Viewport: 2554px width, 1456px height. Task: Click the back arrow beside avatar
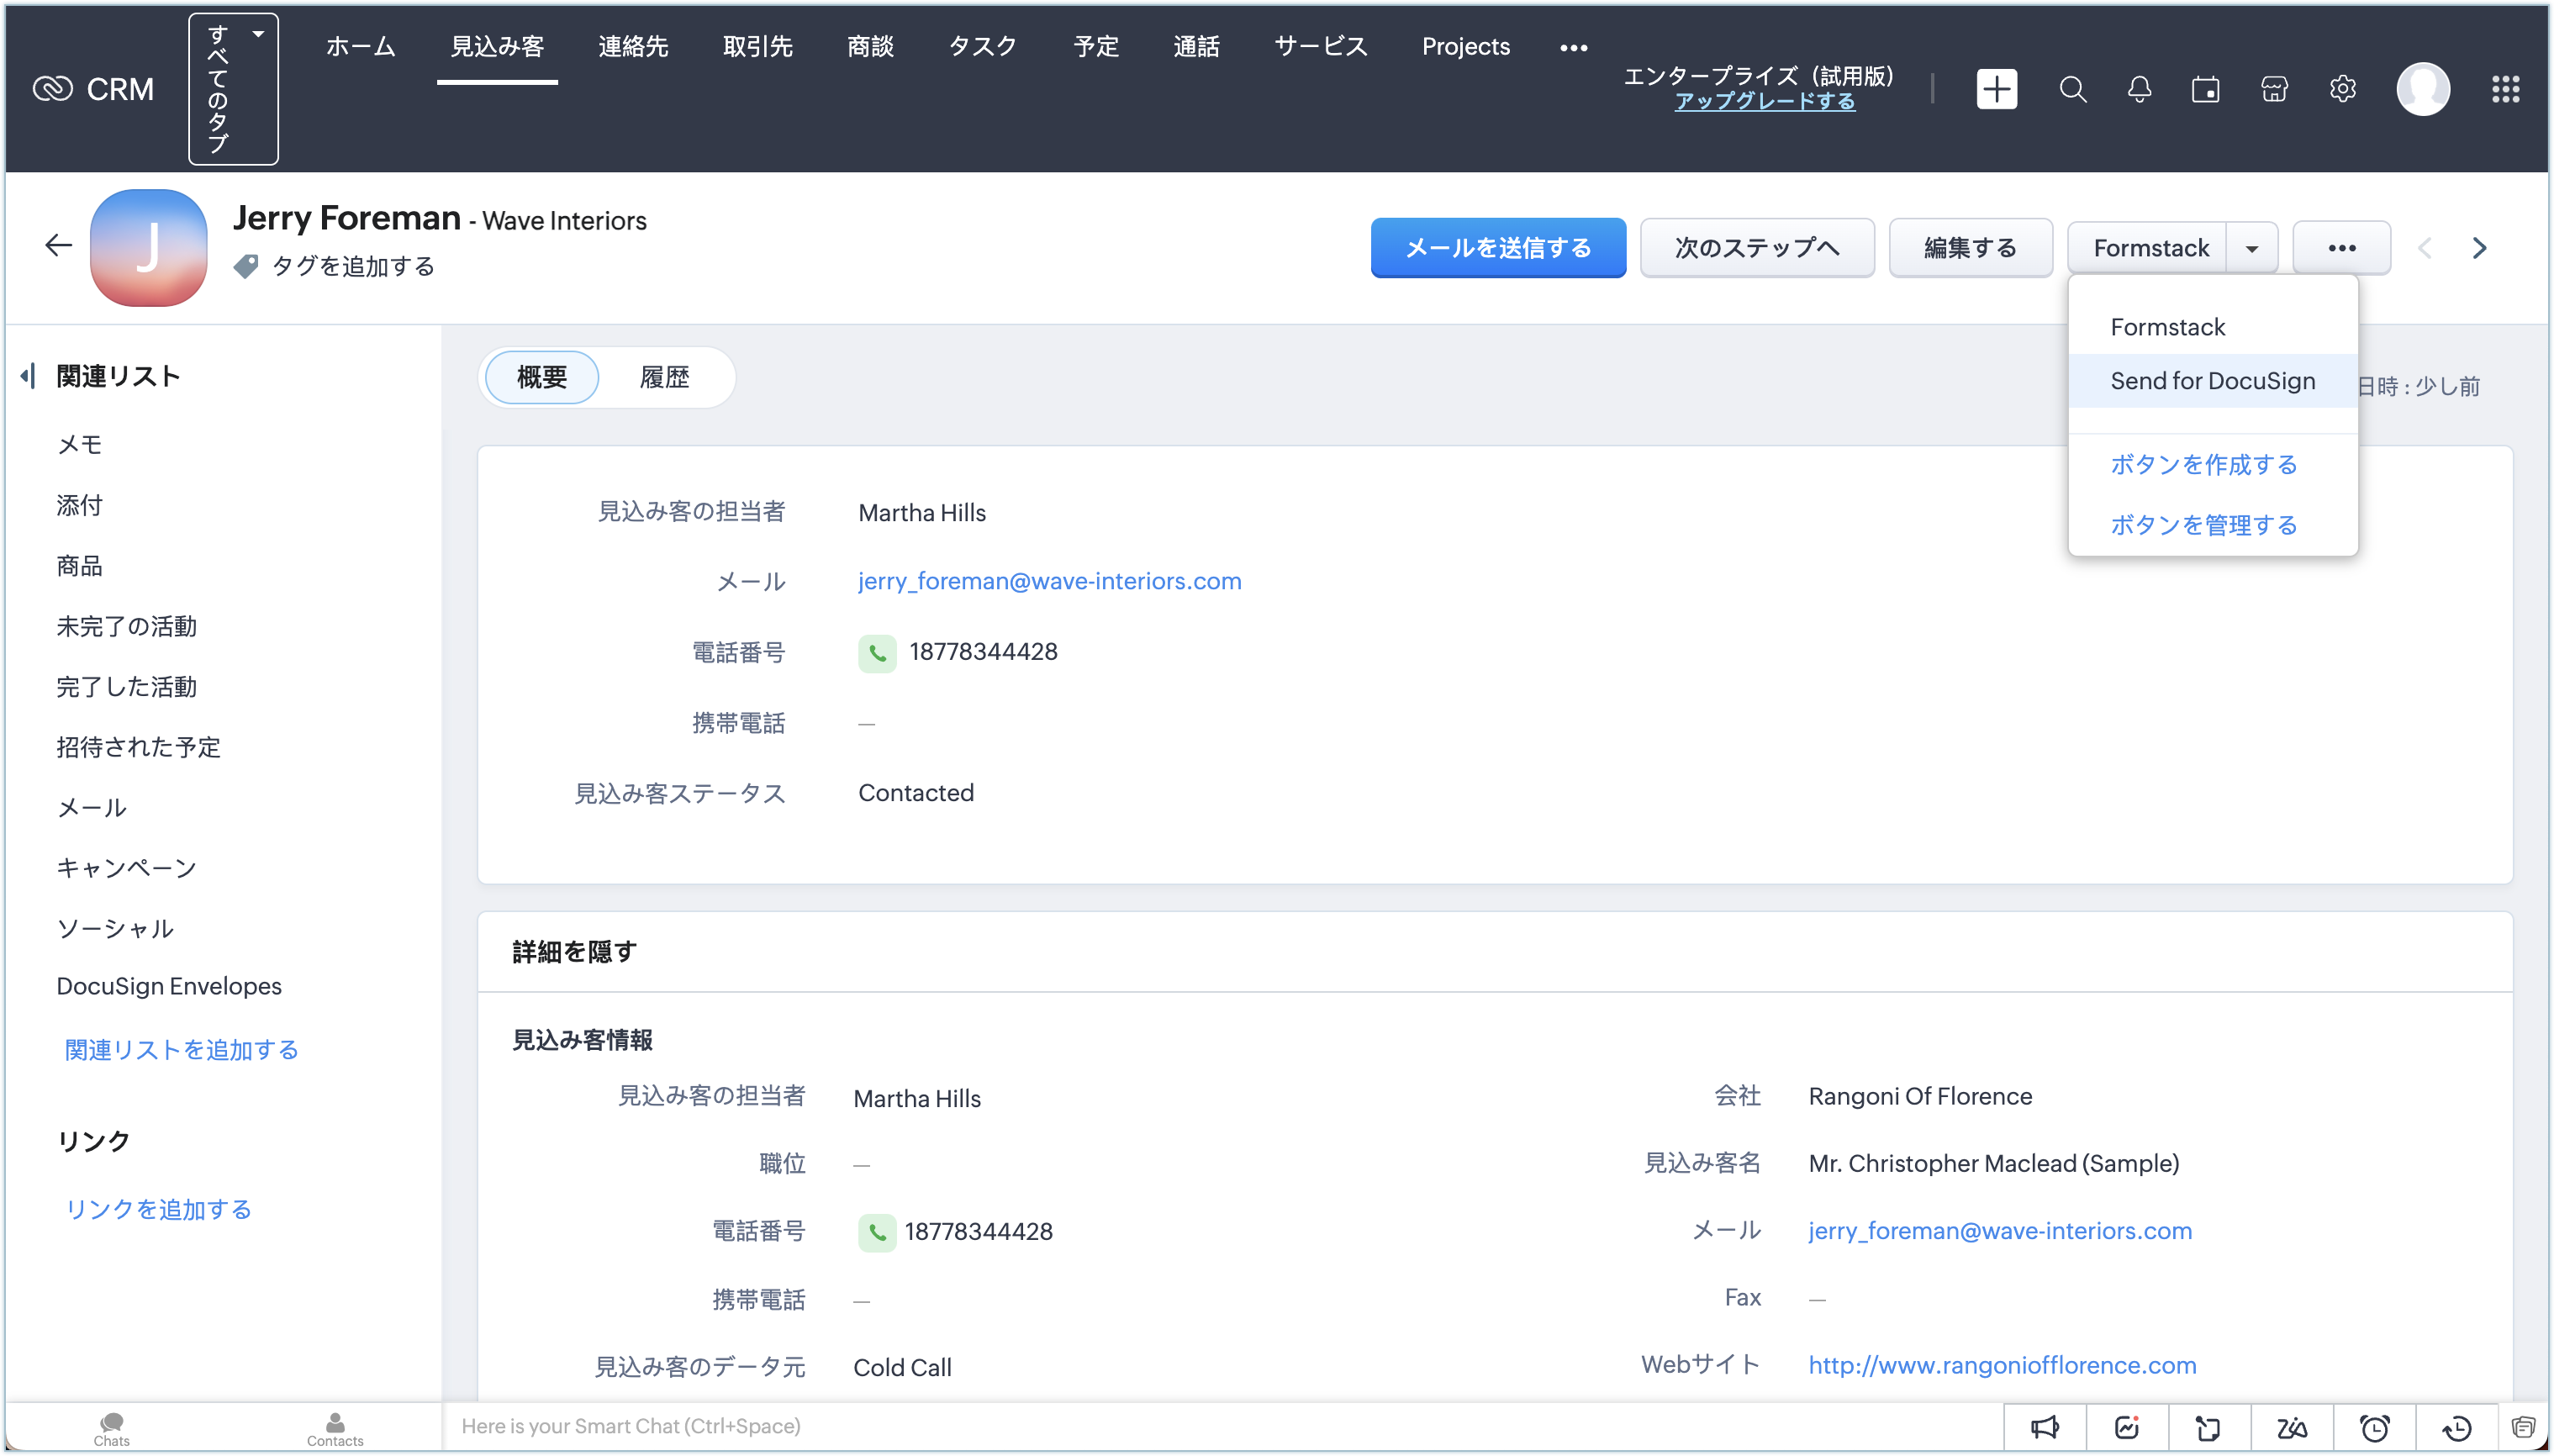[x=58, y=246]
